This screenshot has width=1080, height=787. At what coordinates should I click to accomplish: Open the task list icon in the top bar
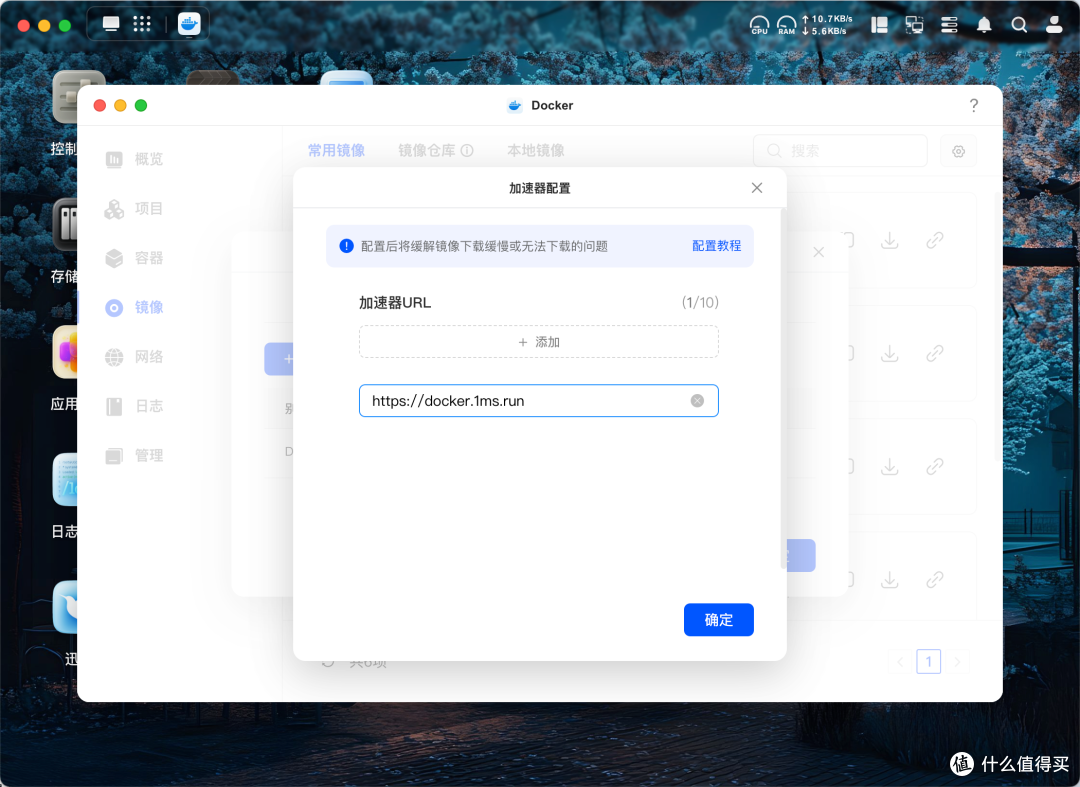[x=949, y=25]
